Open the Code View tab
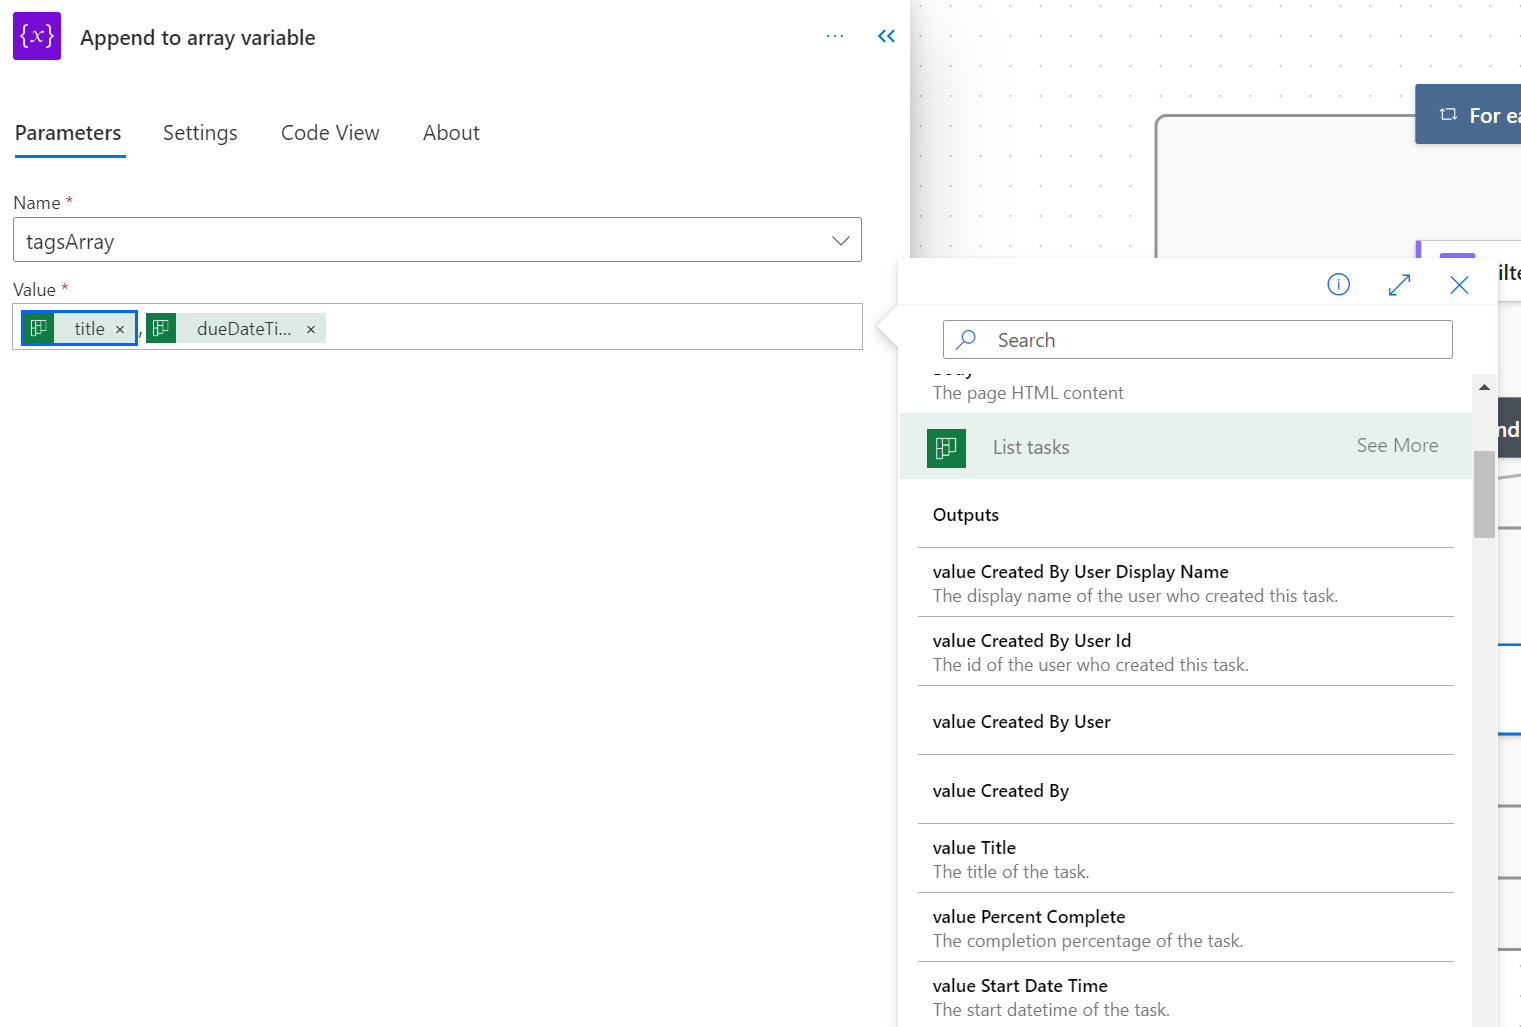Screen dimensions: 1521x1027 [x=330, y=133]
